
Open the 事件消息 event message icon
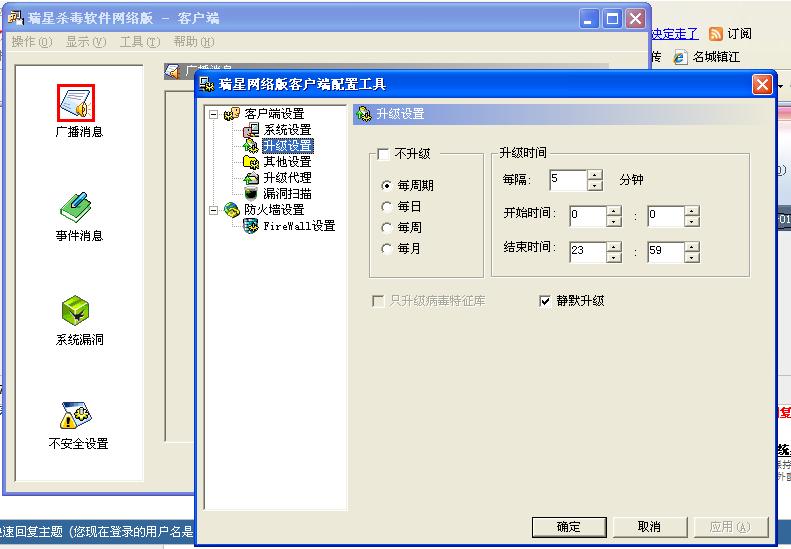coord(76,207)
